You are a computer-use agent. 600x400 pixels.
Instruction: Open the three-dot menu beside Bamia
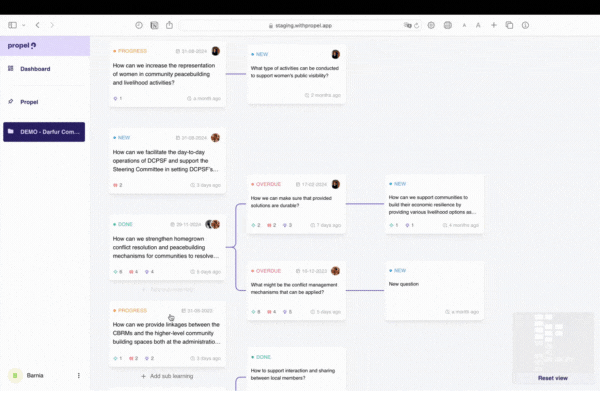[x=79, y=376]
